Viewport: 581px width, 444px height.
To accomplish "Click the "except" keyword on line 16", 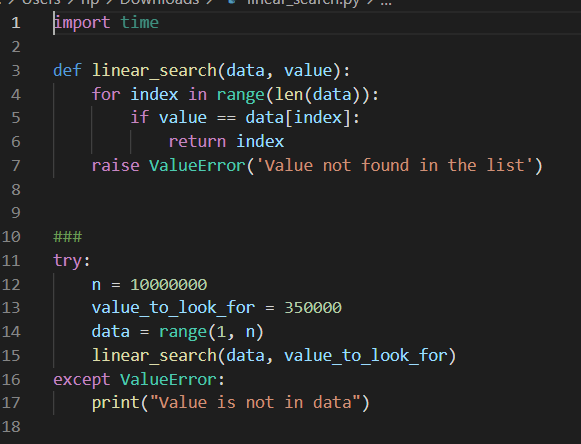I will tap(82, 380).
